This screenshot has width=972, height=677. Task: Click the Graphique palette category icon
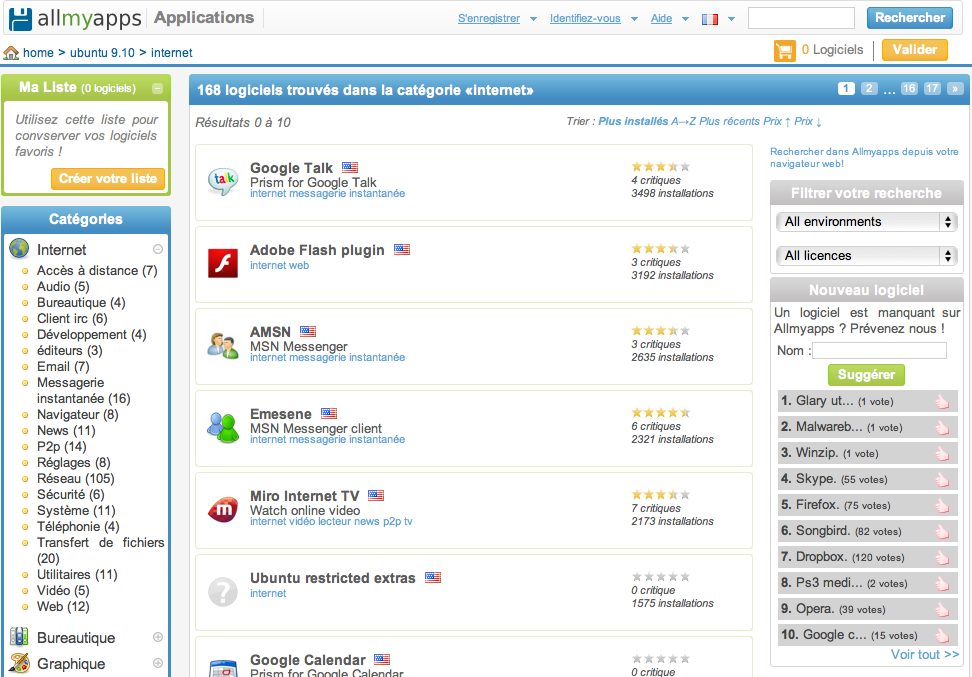click(19, 663)
